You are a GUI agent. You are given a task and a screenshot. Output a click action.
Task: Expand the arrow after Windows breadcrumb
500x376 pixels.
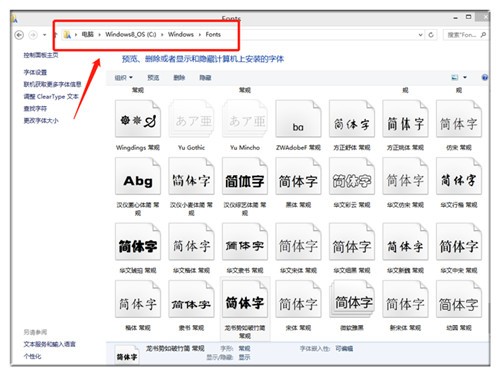pyautogui.click(x=200, y=35)
